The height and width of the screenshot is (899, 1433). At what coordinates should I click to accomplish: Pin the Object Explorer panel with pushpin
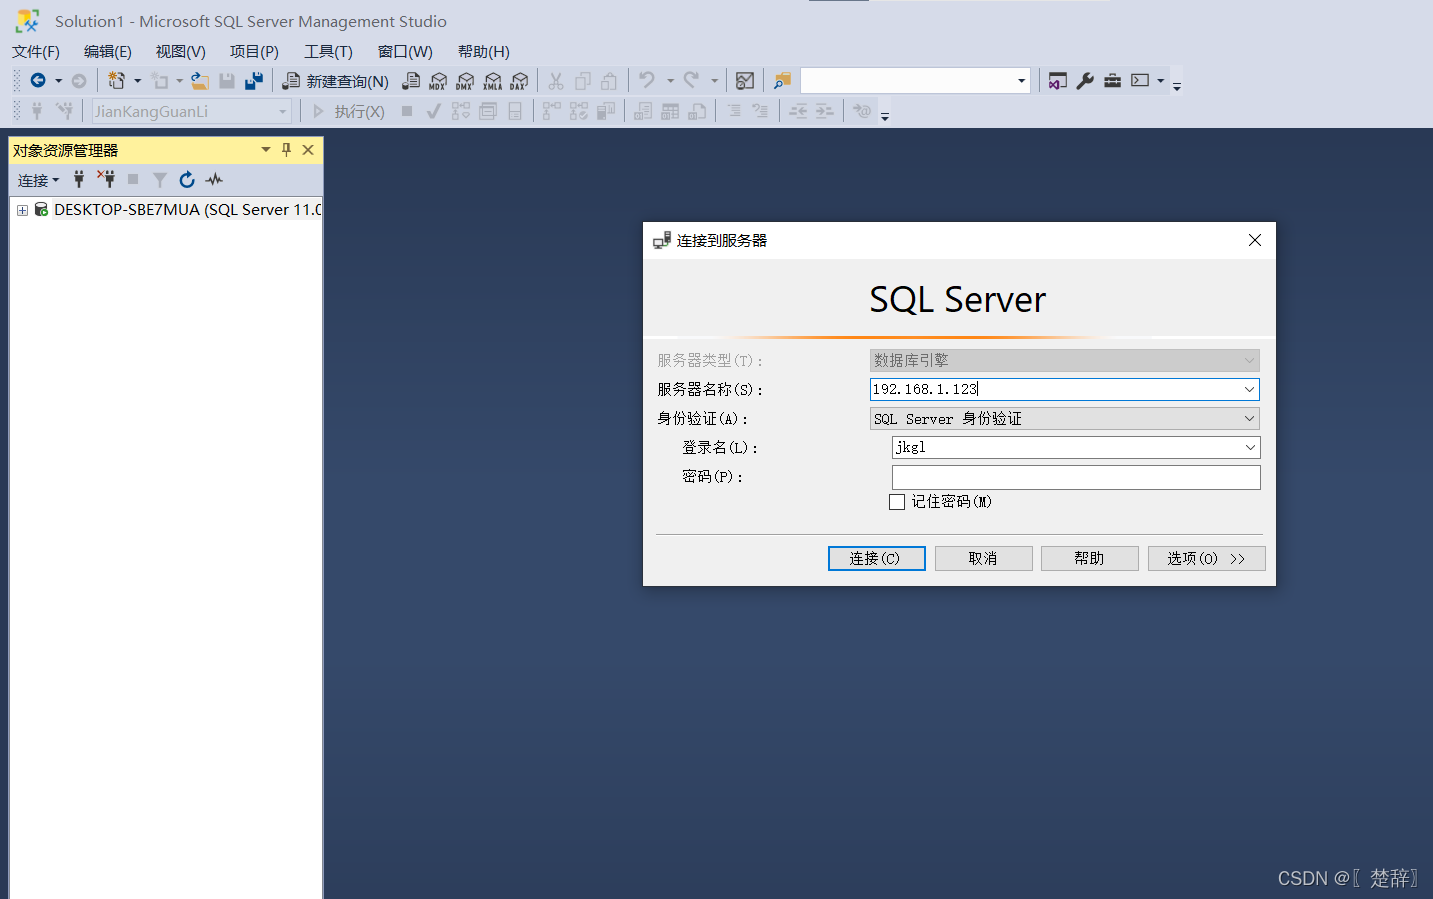[x=287, y=150]
